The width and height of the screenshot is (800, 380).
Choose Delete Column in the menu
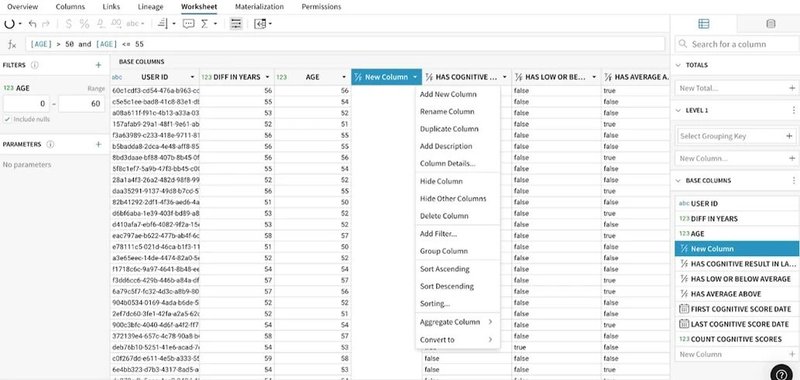point(444,216)
